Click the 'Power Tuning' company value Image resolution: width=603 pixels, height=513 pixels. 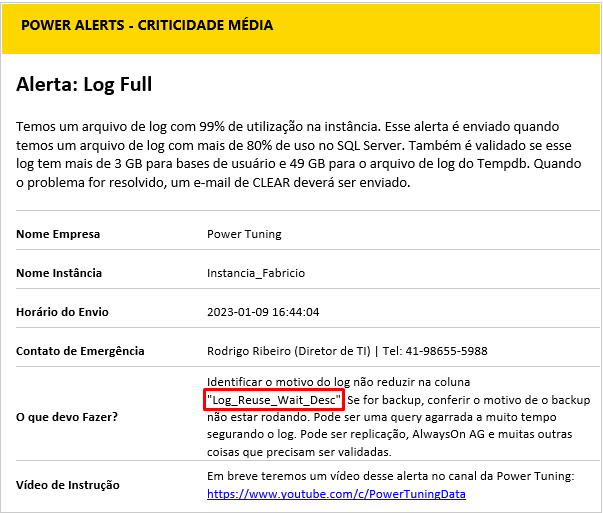coord(244,234)
